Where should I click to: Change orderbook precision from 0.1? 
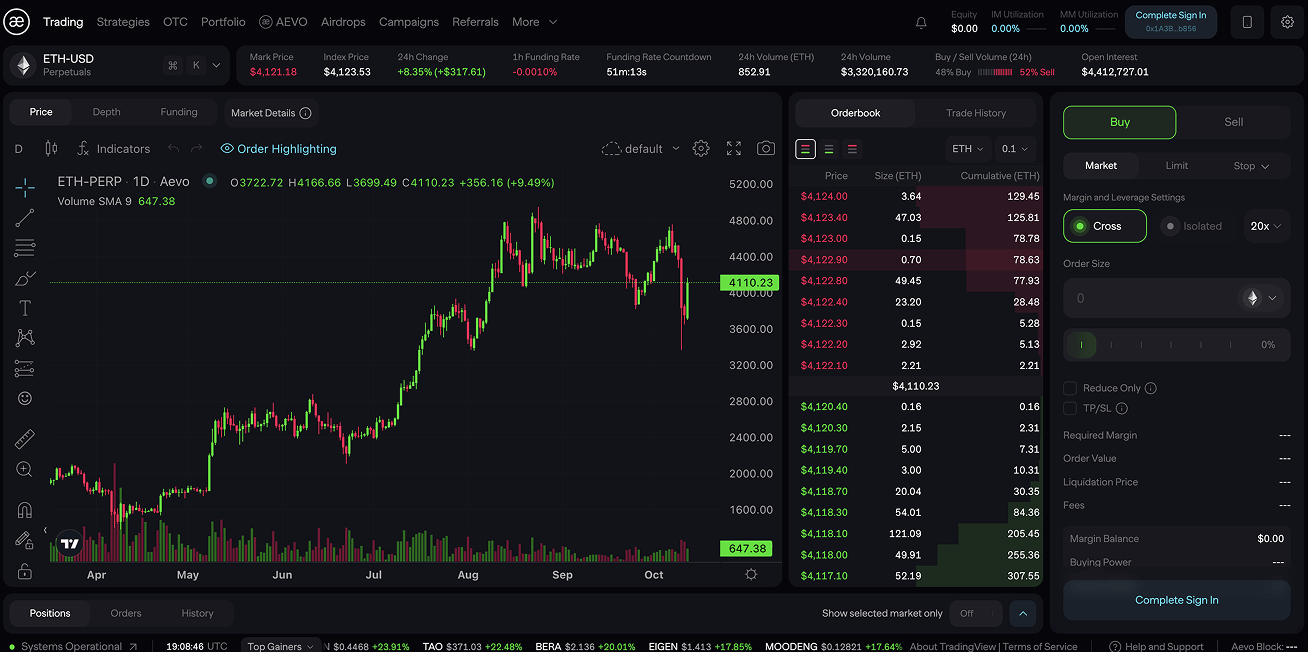[x=1014, y=148]
